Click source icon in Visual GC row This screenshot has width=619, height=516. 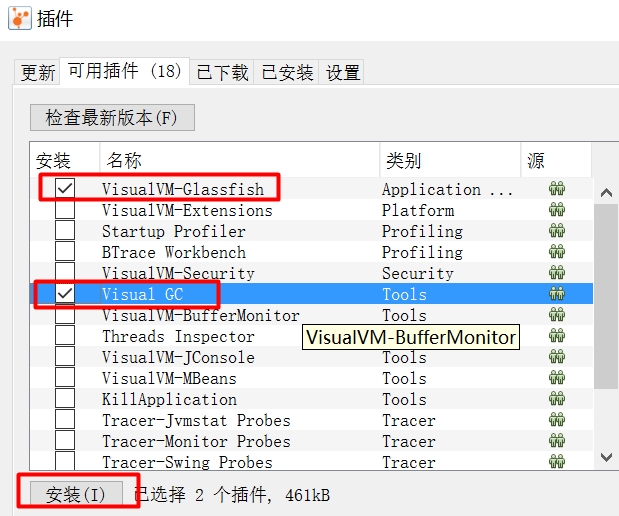tap(557, 294)
